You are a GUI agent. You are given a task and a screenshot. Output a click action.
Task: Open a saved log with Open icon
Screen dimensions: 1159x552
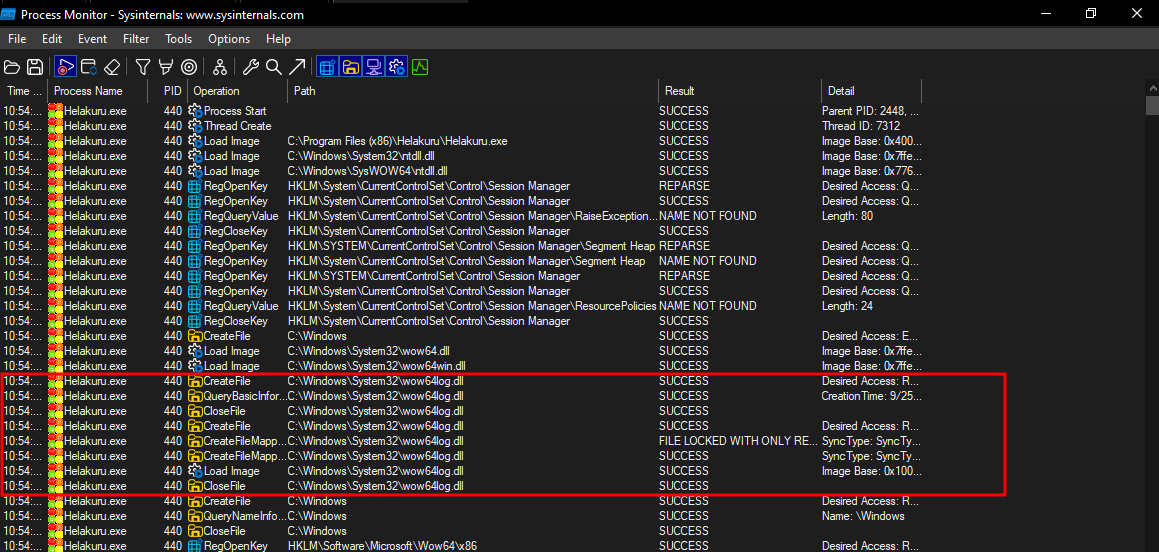pyautogui.click(x=12, y=67)
